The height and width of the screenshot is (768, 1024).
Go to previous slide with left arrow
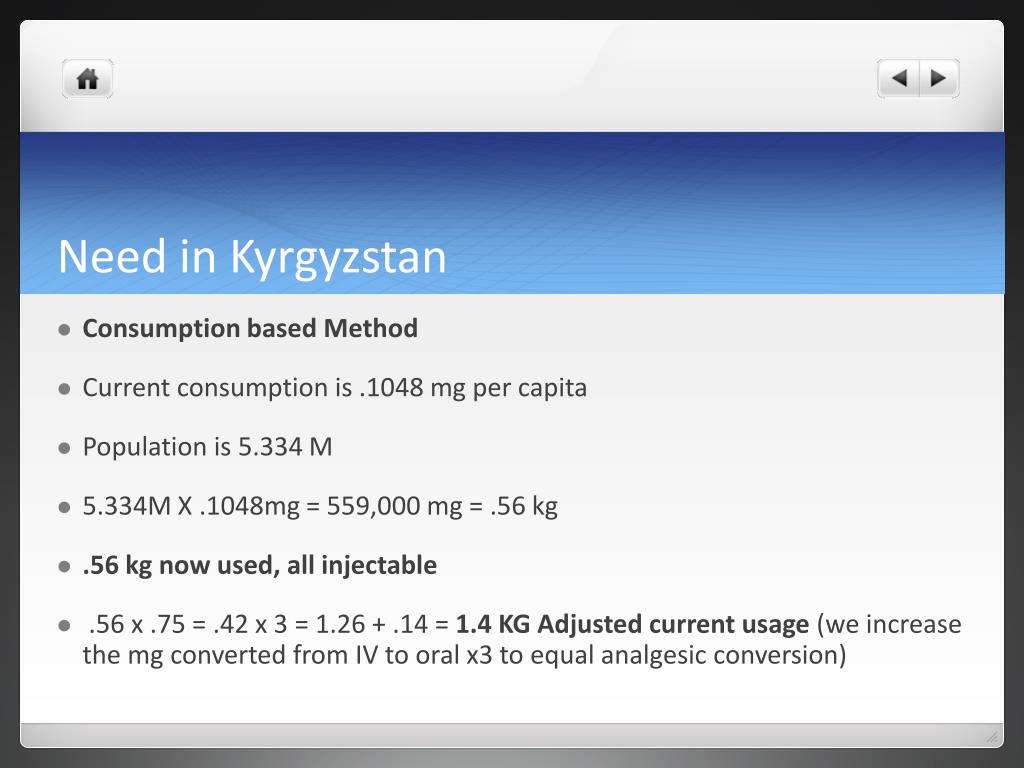(x=899, y=78)
